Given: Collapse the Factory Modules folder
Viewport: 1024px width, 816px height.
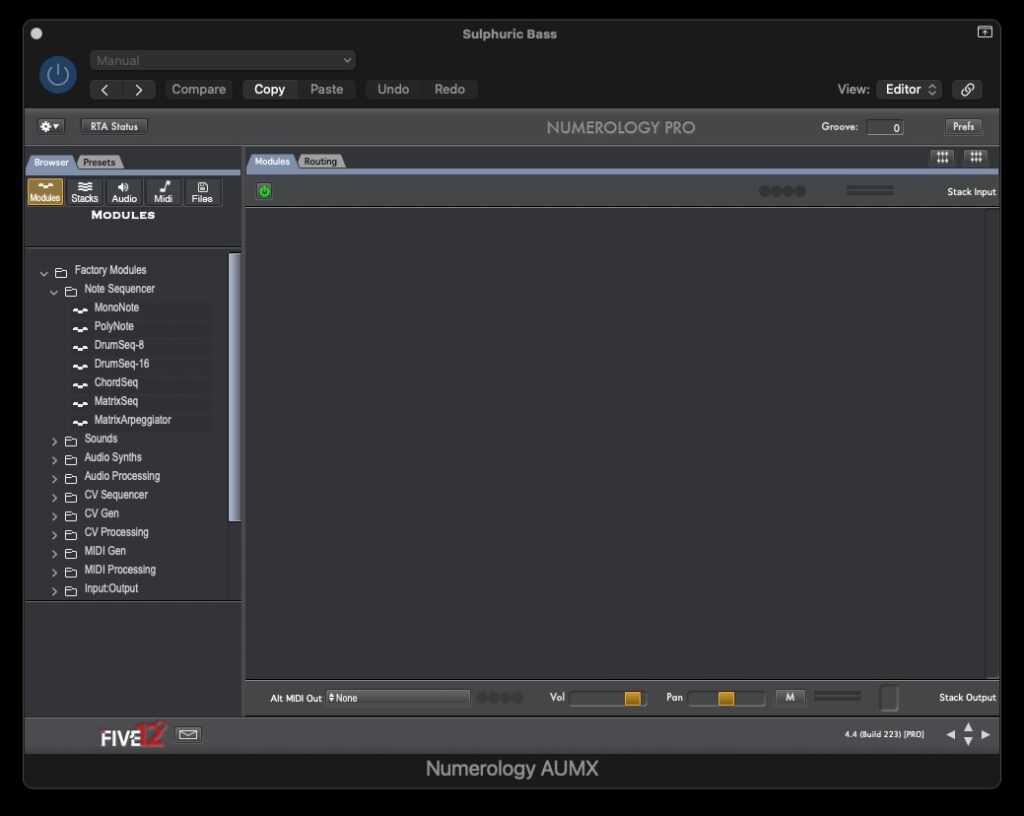Looking at the screenshot, I should click(44, 273).
